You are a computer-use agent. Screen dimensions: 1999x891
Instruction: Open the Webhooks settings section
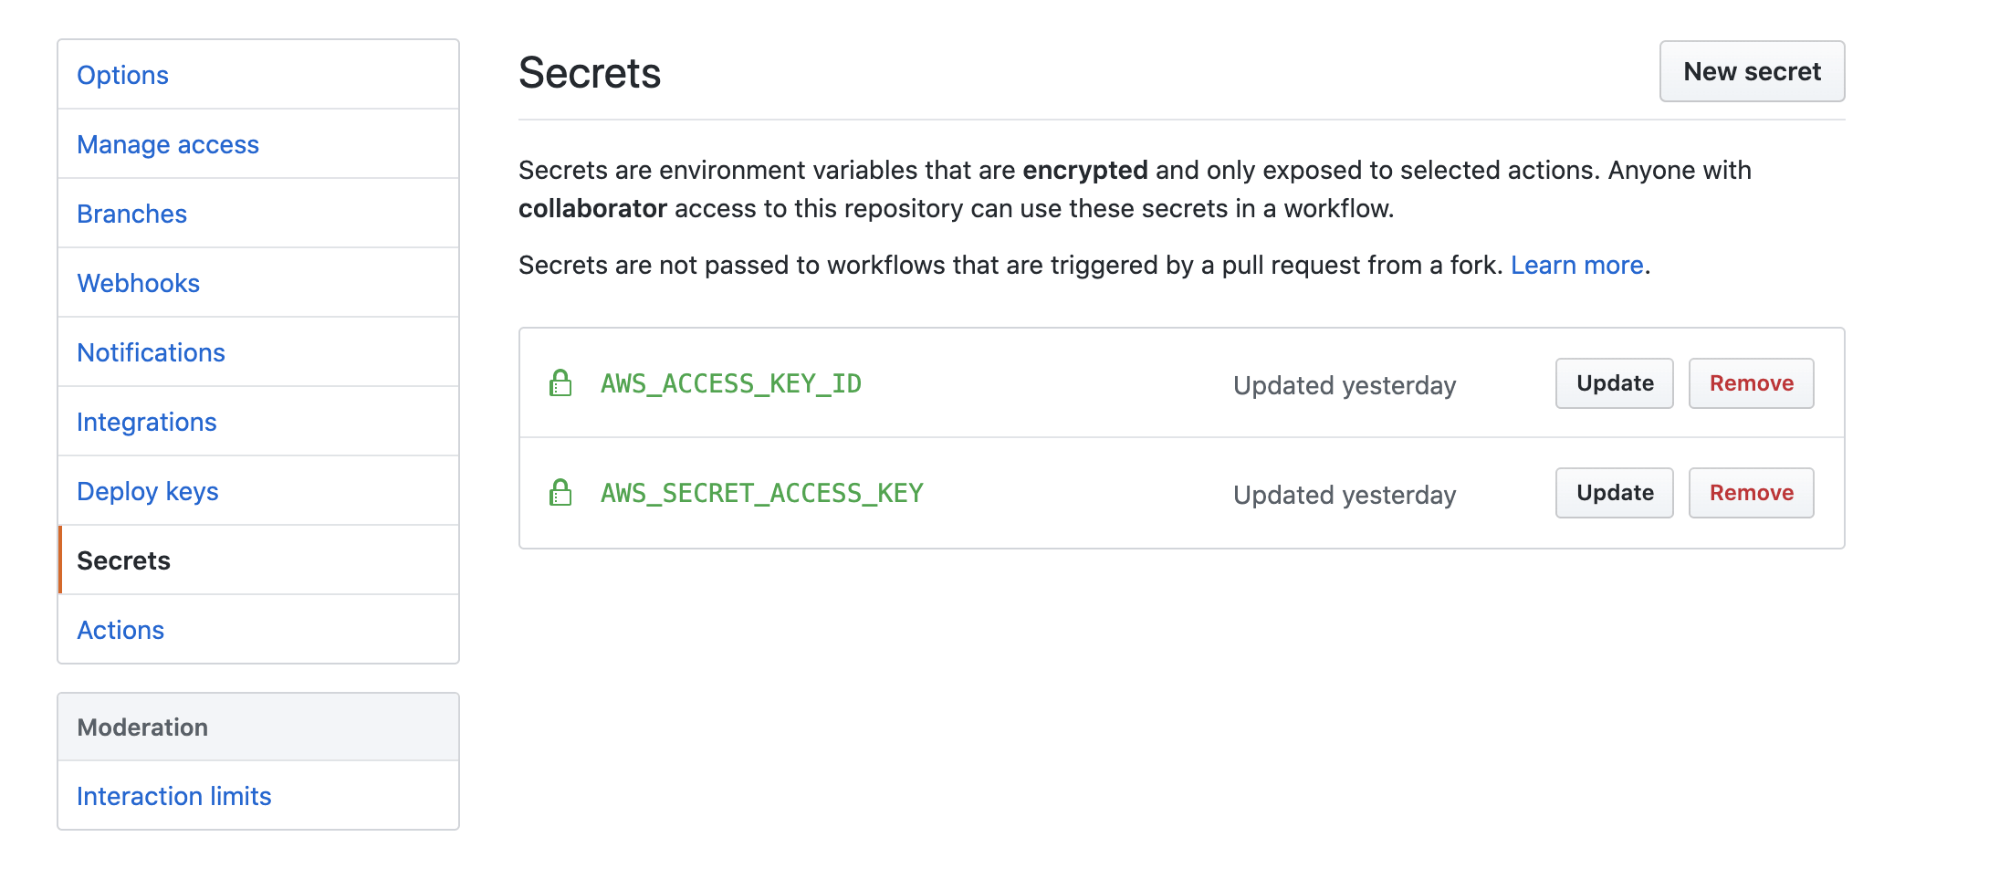pos(138,283)
